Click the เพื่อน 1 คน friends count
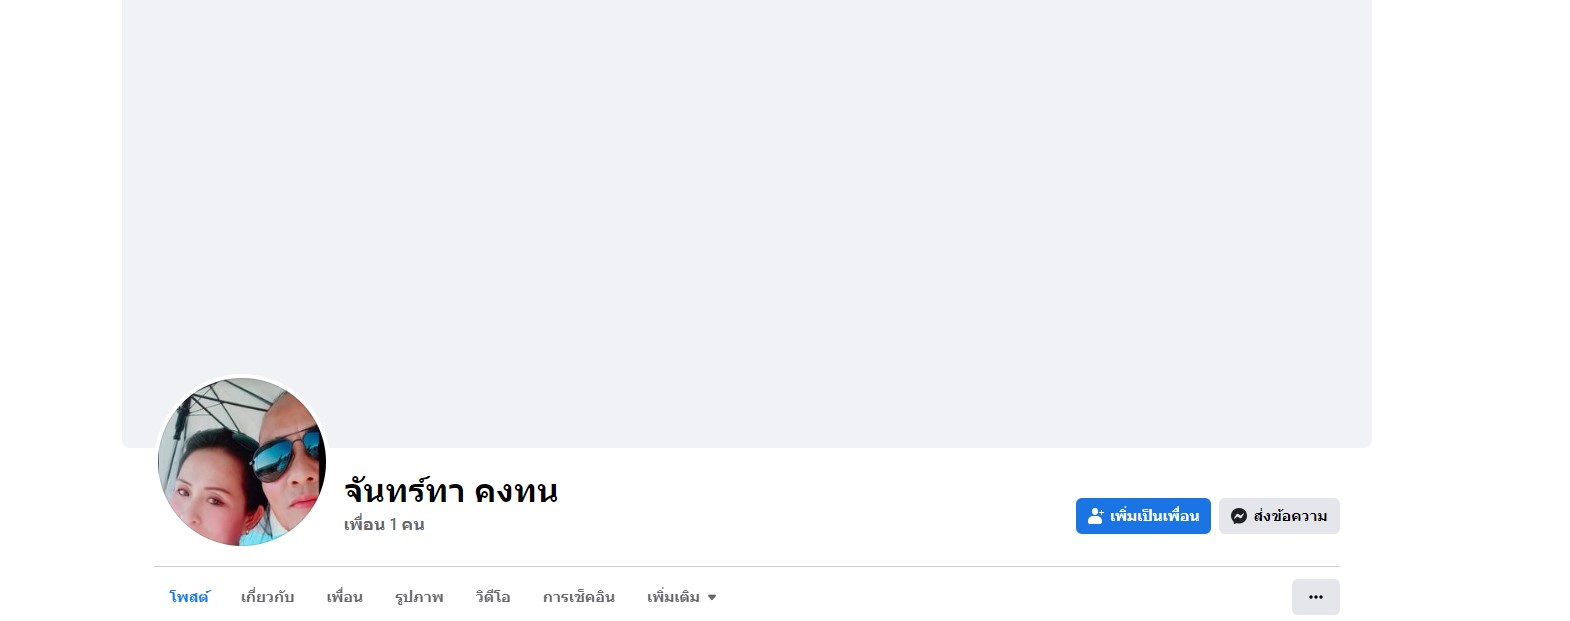 coord(384,524)
